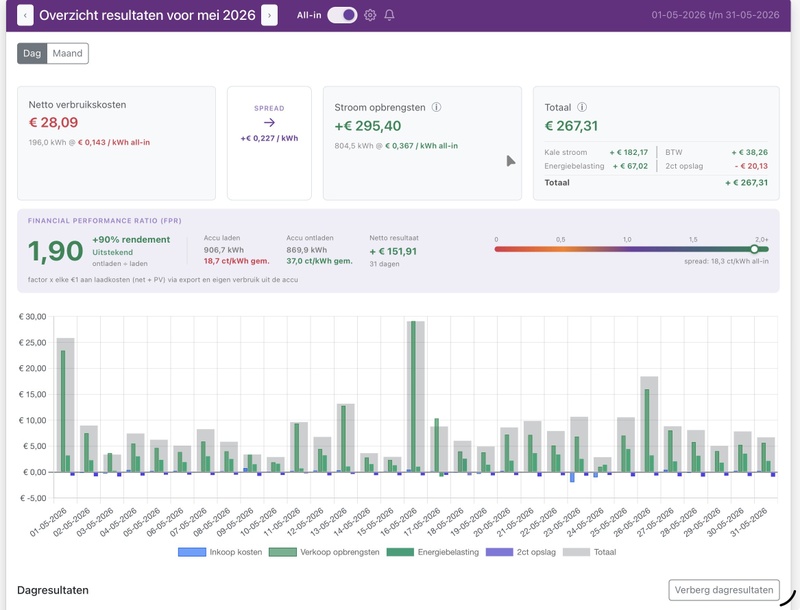This screenshot has height=610, width=800.
Task: Toggle Energiebelasting legend entry
Action: pyautogui.click(x=433, y=552)
